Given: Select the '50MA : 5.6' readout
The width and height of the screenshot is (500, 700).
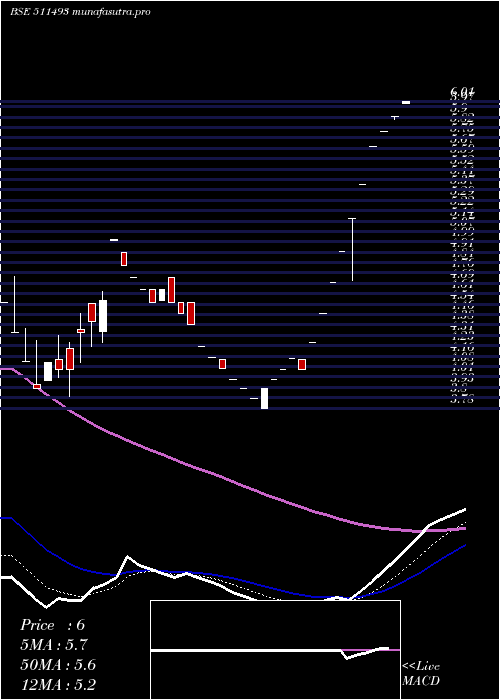Looking at the screenshot, I should pos(58,665).
